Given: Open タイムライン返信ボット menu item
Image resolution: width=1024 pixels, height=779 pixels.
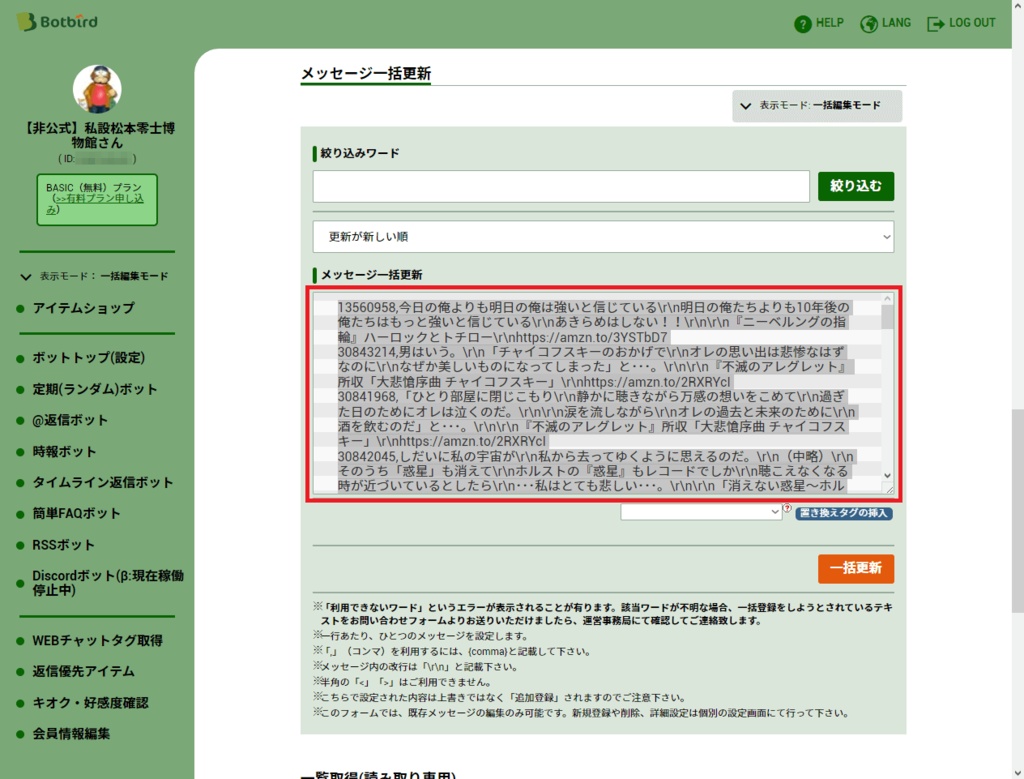Looking at the screenshot, I should pyautogui.click(x=103, y=483).
